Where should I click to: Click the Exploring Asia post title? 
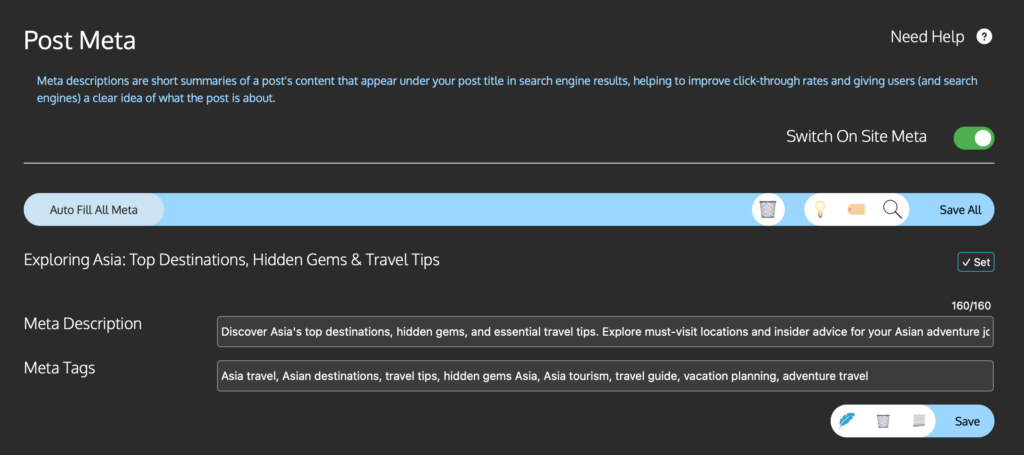click(x=232, y=260)
